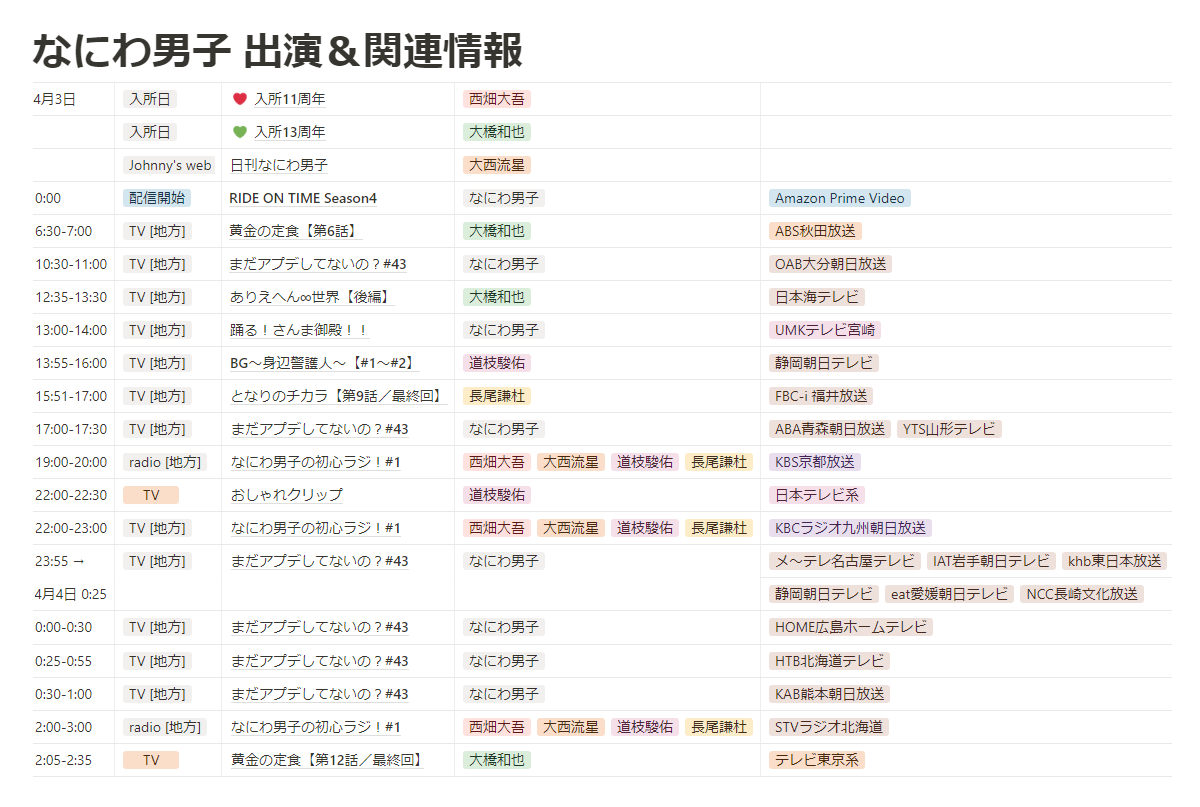
Task: Open となりのチカラ【第9話/最終回】 entry
Action: [336, 396]
